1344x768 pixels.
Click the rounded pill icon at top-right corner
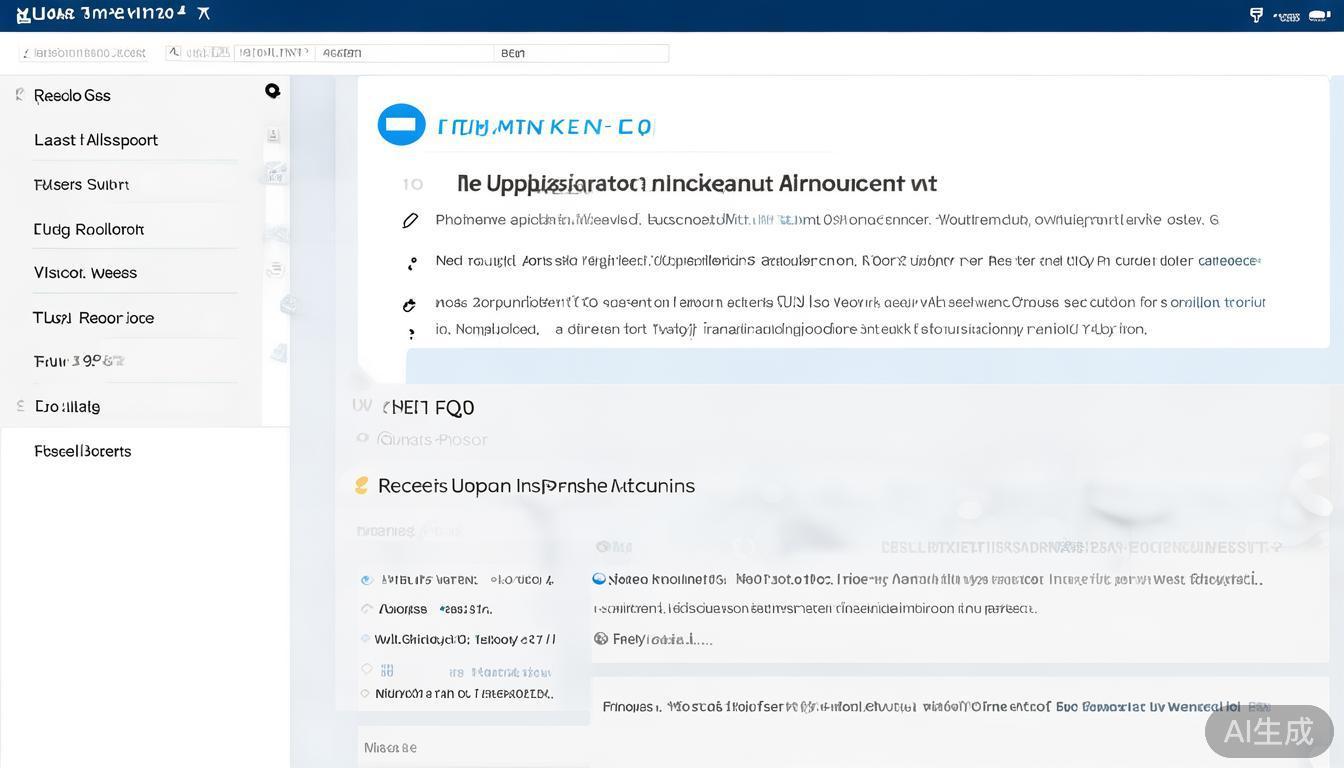pyautogui.click(x=1319, y=15)
